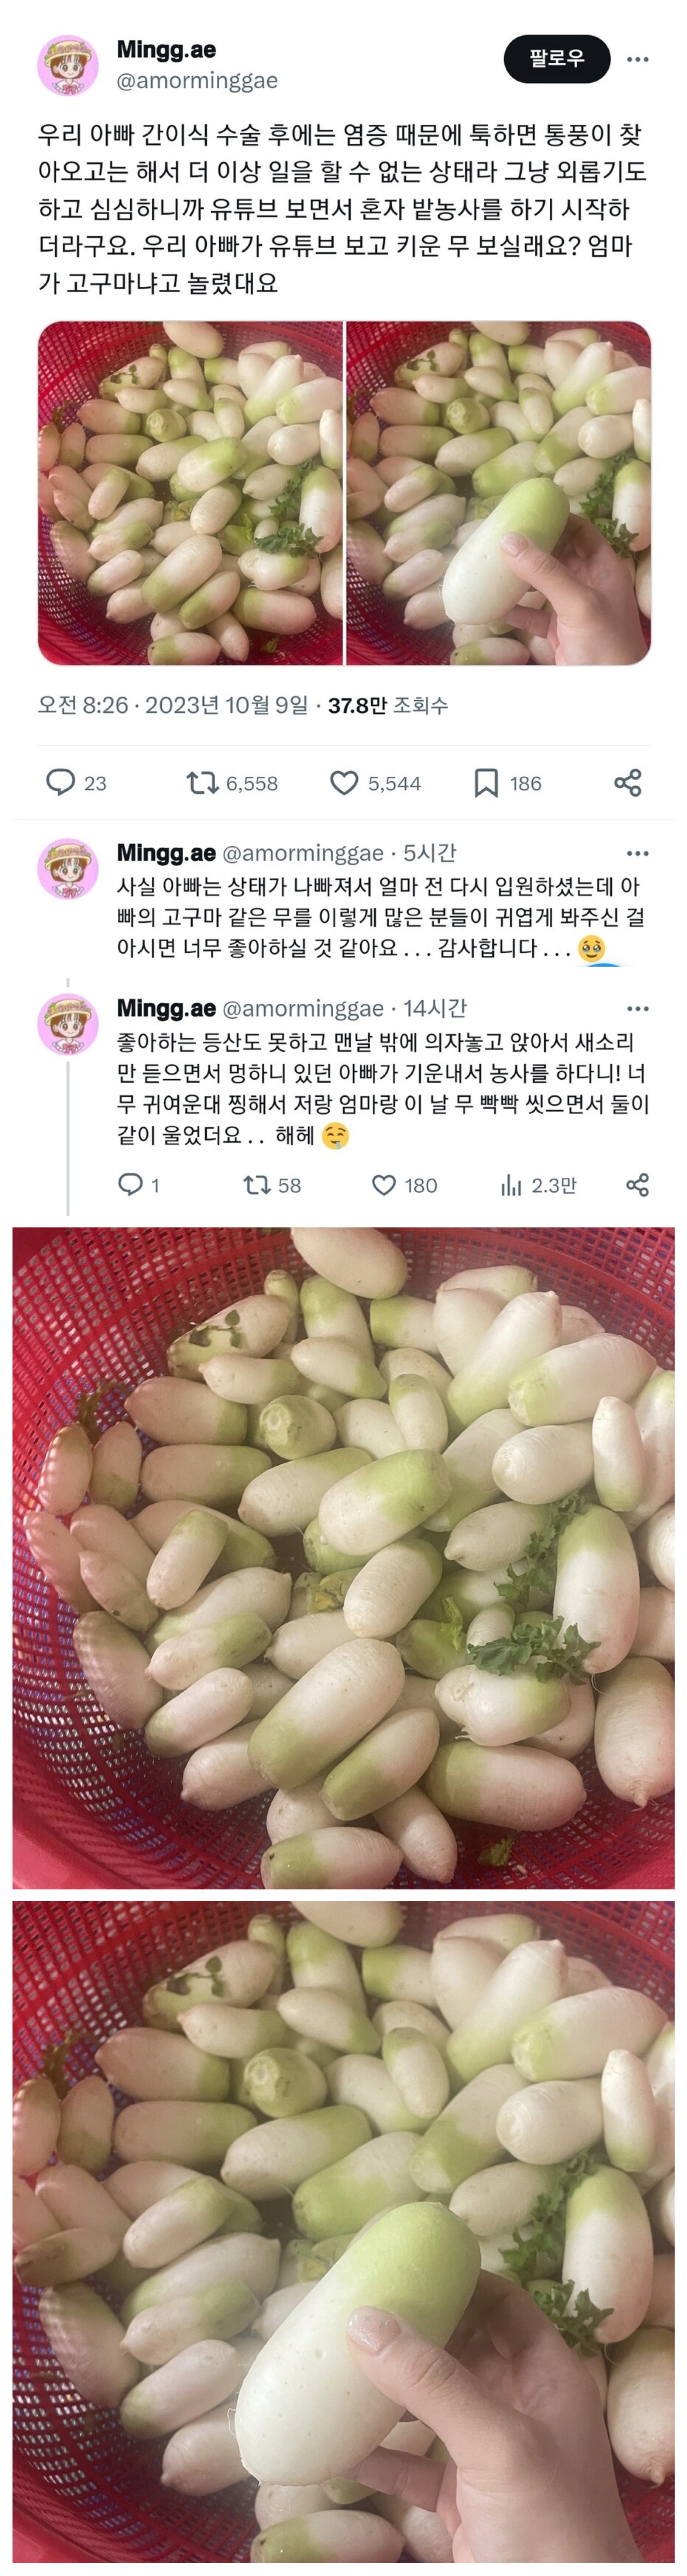The image size is (687, 2576).
Task: Expand options on the 5시간 reply
Action: (x=637, y=853)
